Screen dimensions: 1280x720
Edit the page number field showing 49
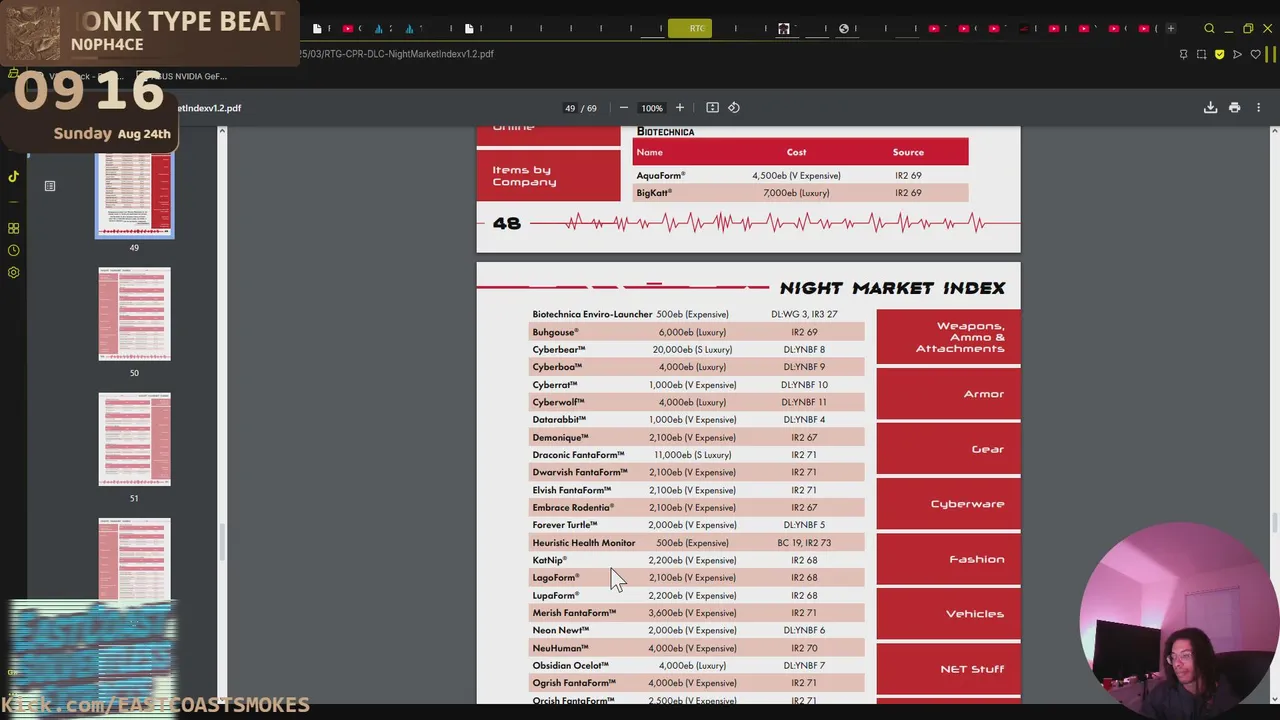[x=570, y=108]
